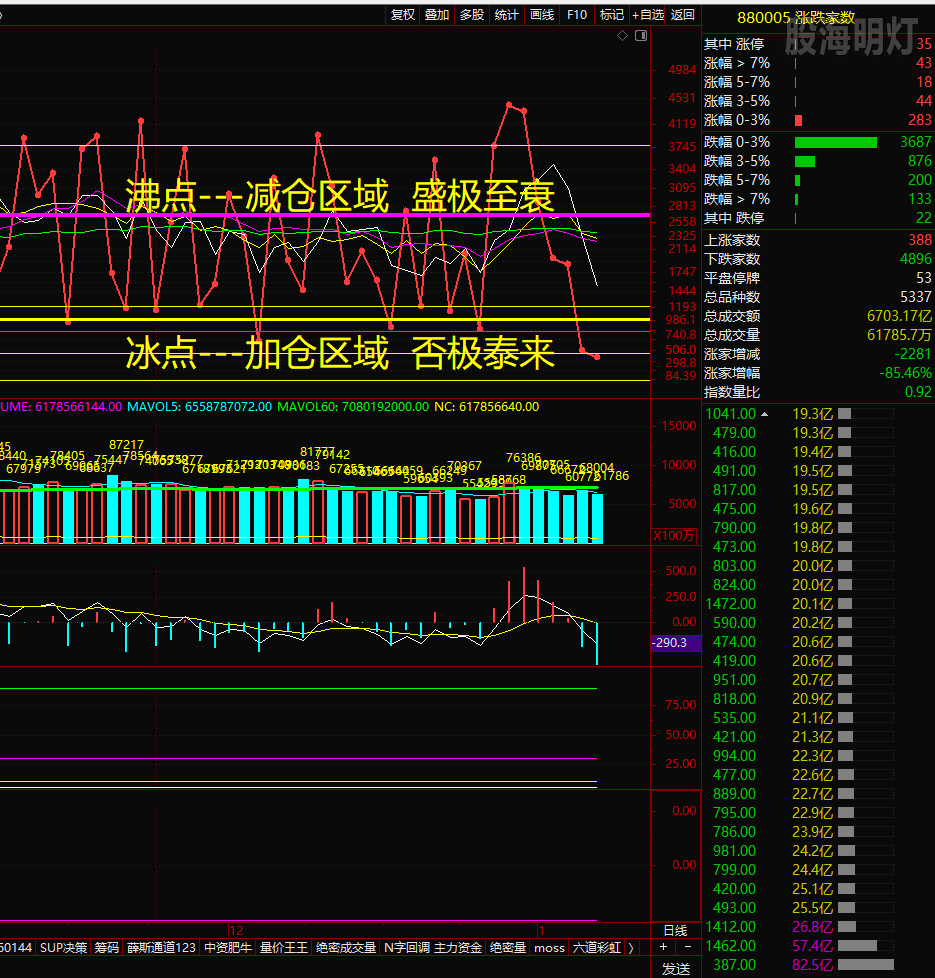Click the 涨幅 > 7% row
Viewport: 935px width, 978px height.
(818, 63)
